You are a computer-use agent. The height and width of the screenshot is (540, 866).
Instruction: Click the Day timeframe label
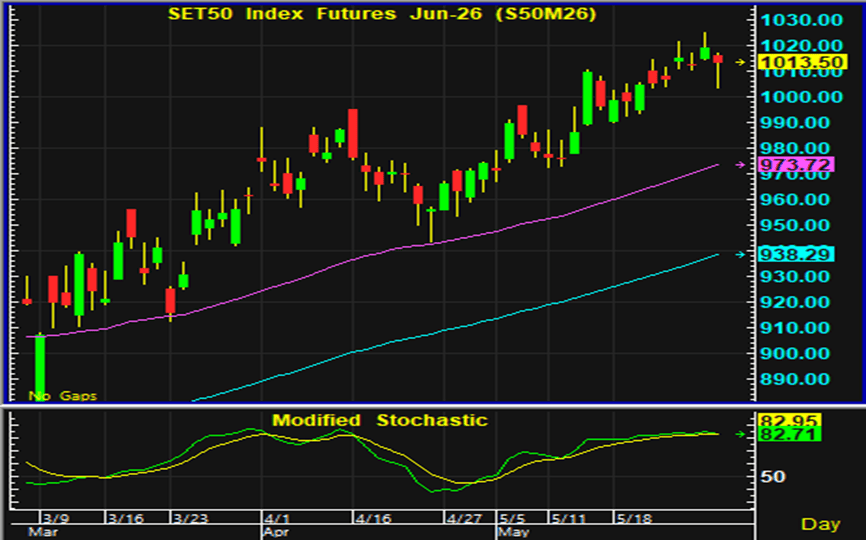coord(820,524)
